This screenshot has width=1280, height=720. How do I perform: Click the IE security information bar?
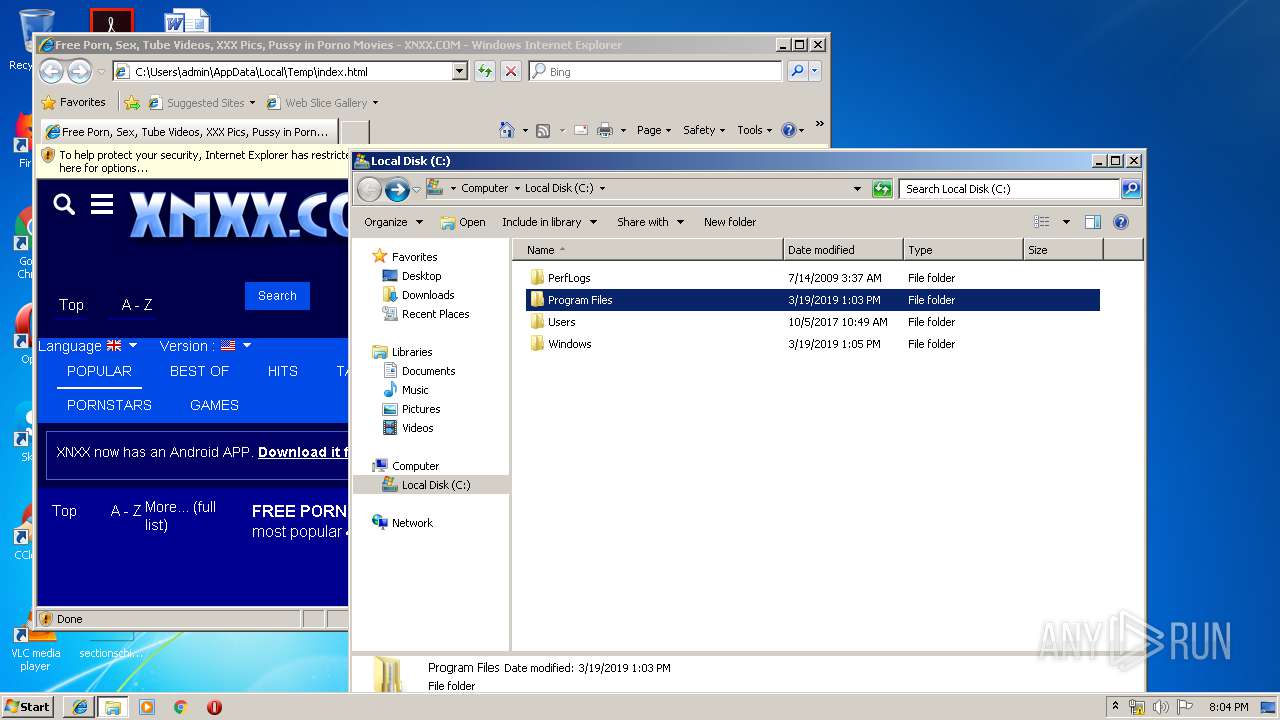click(x=193, y=161)
